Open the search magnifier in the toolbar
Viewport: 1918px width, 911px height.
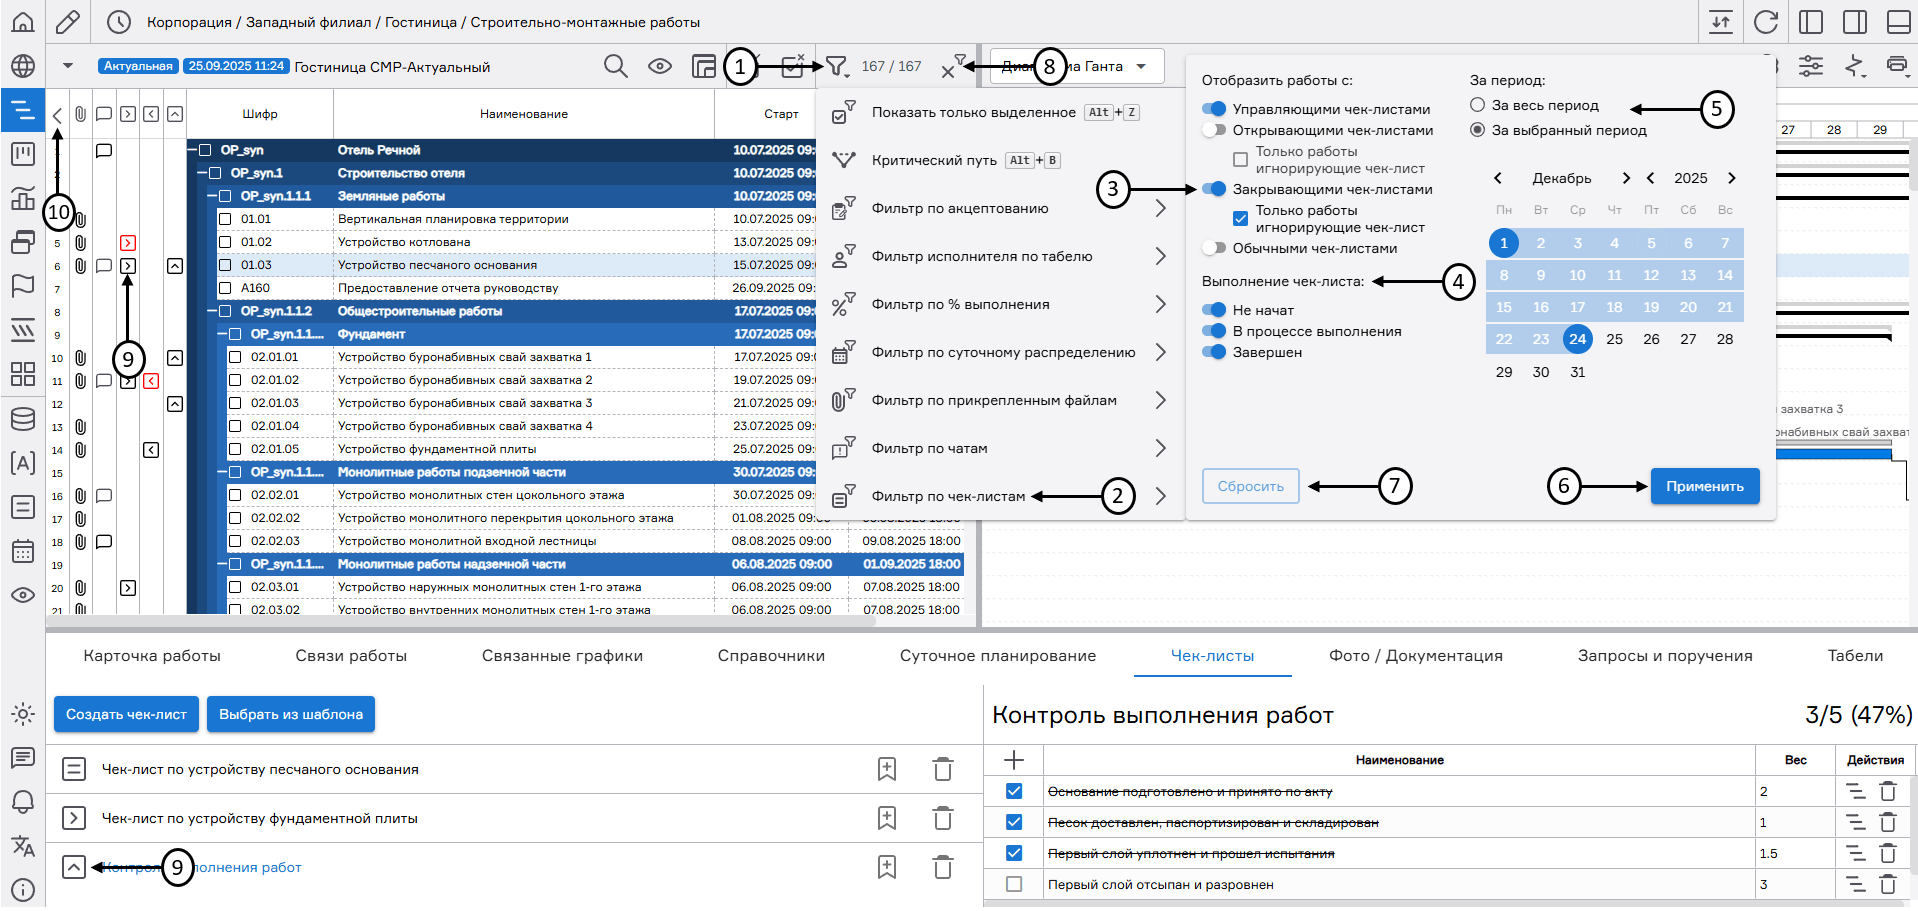tap(616, 66)
